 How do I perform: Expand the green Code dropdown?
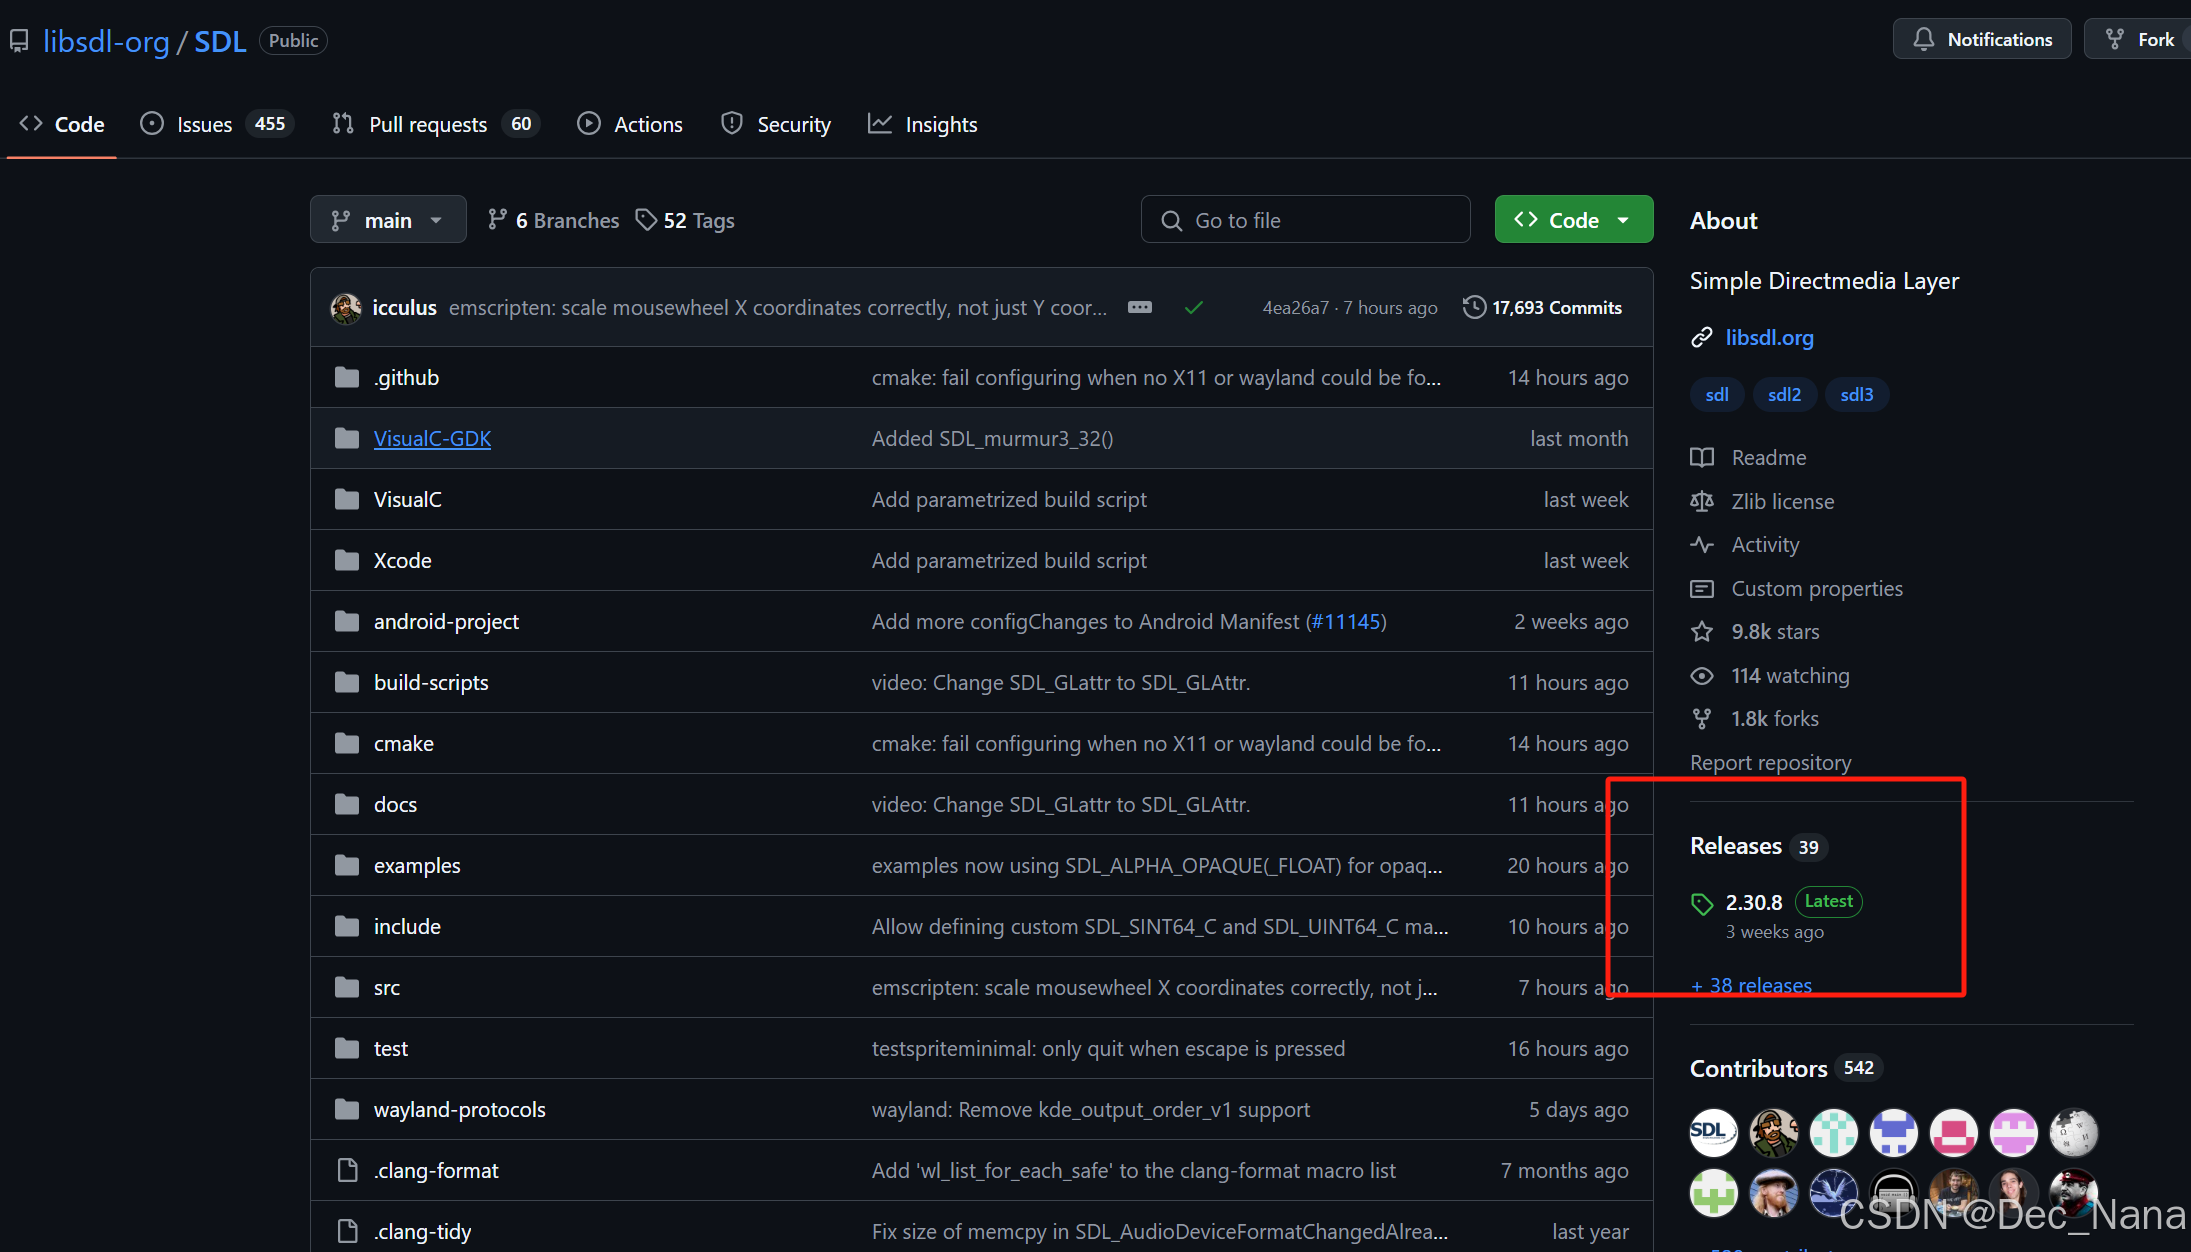pyautogui.click(x=1573, y=220)
